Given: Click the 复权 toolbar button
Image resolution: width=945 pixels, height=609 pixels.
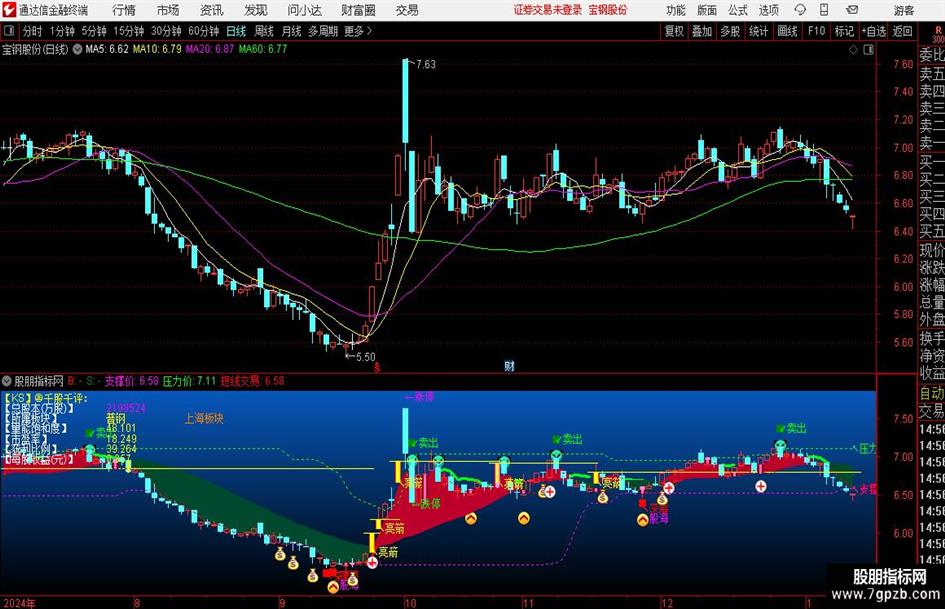Looking at the screenshot, I should point(674,31).
